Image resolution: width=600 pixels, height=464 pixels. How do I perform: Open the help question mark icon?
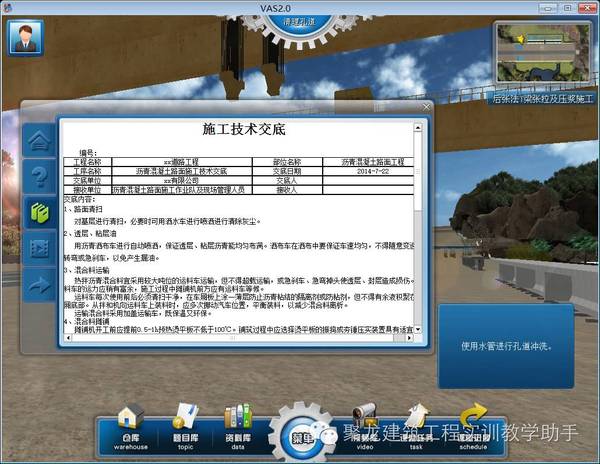pyautogui.click(x=39, y=179)
